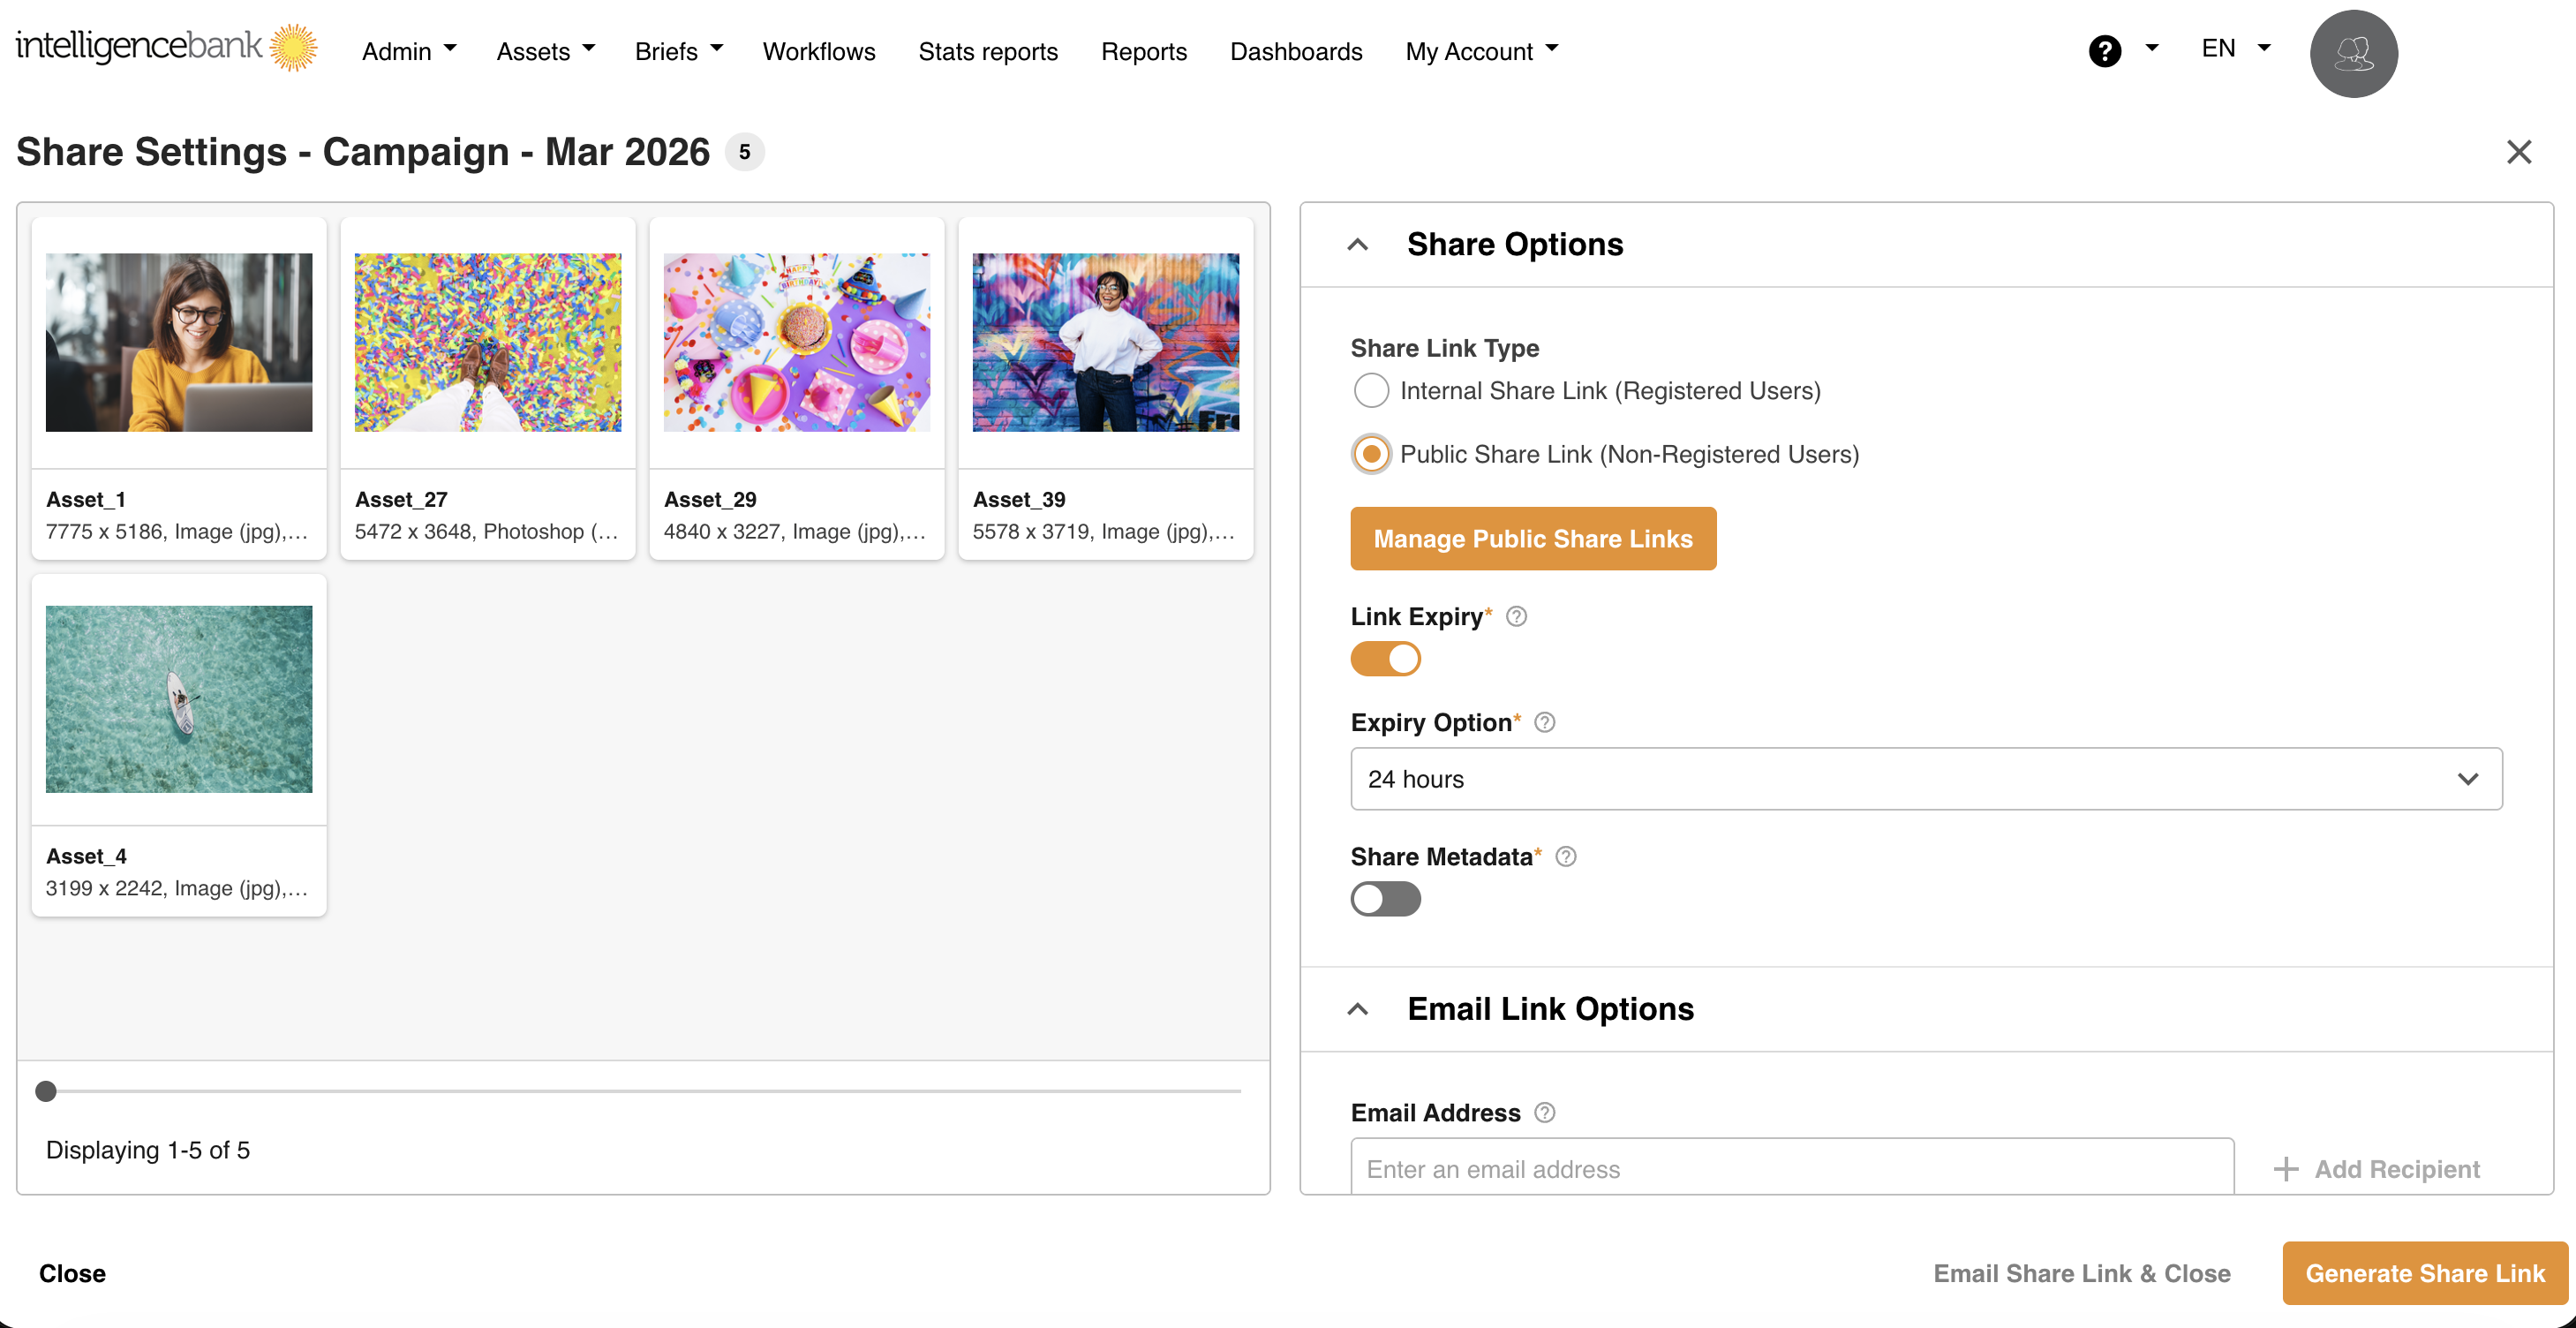Turn off the Link Expiry toggle

(x=1385, y=659)
